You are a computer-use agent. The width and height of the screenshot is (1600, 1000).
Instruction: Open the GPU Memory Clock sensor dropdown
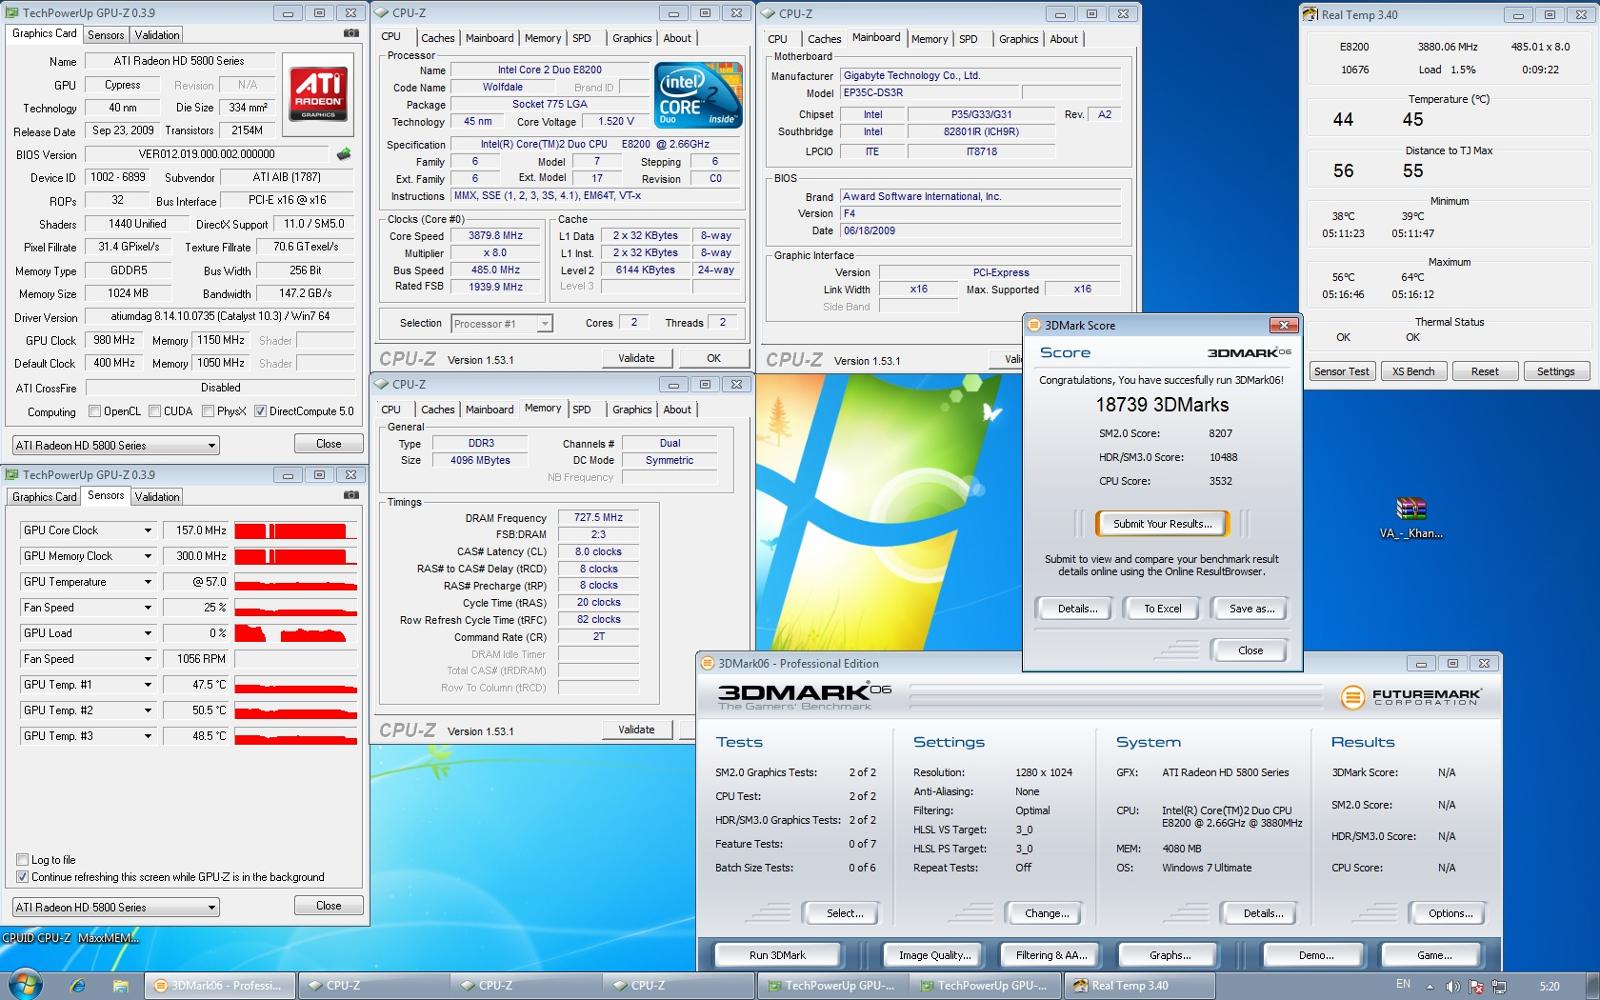pyautogui.click(x=148, y=556)
